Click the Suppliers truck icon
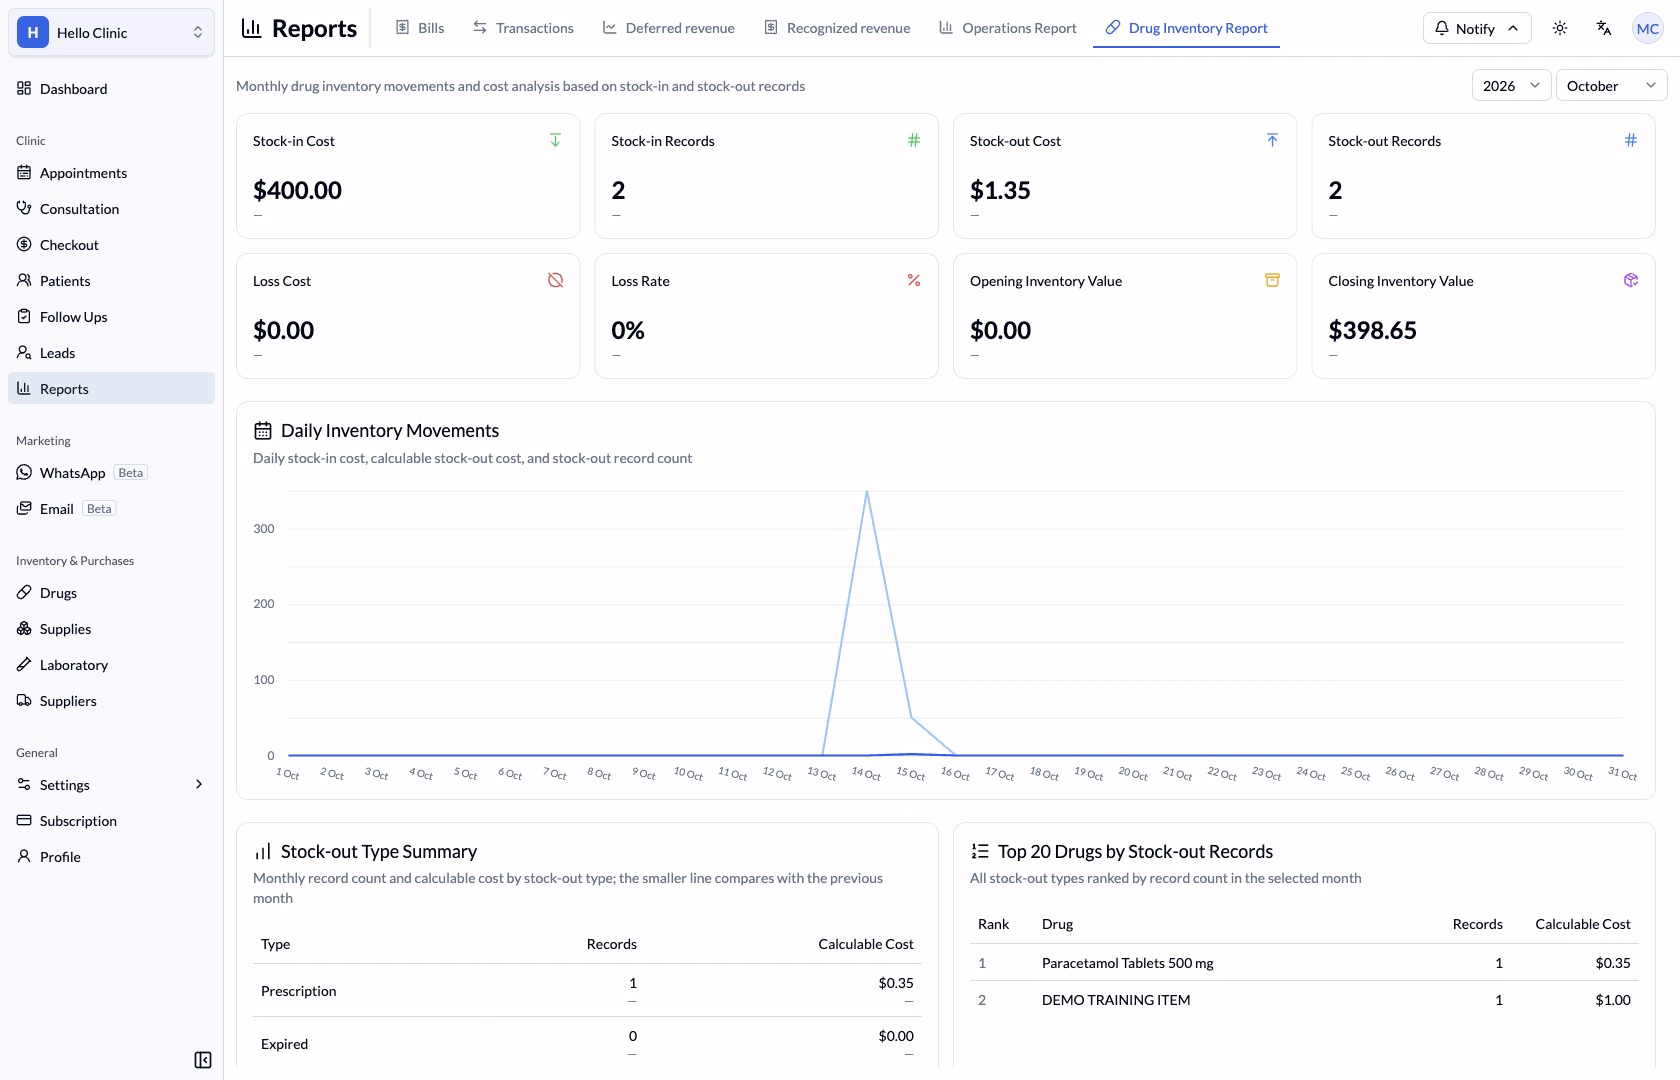This screenshot has width=1680, height=1080. click(24, 700)
